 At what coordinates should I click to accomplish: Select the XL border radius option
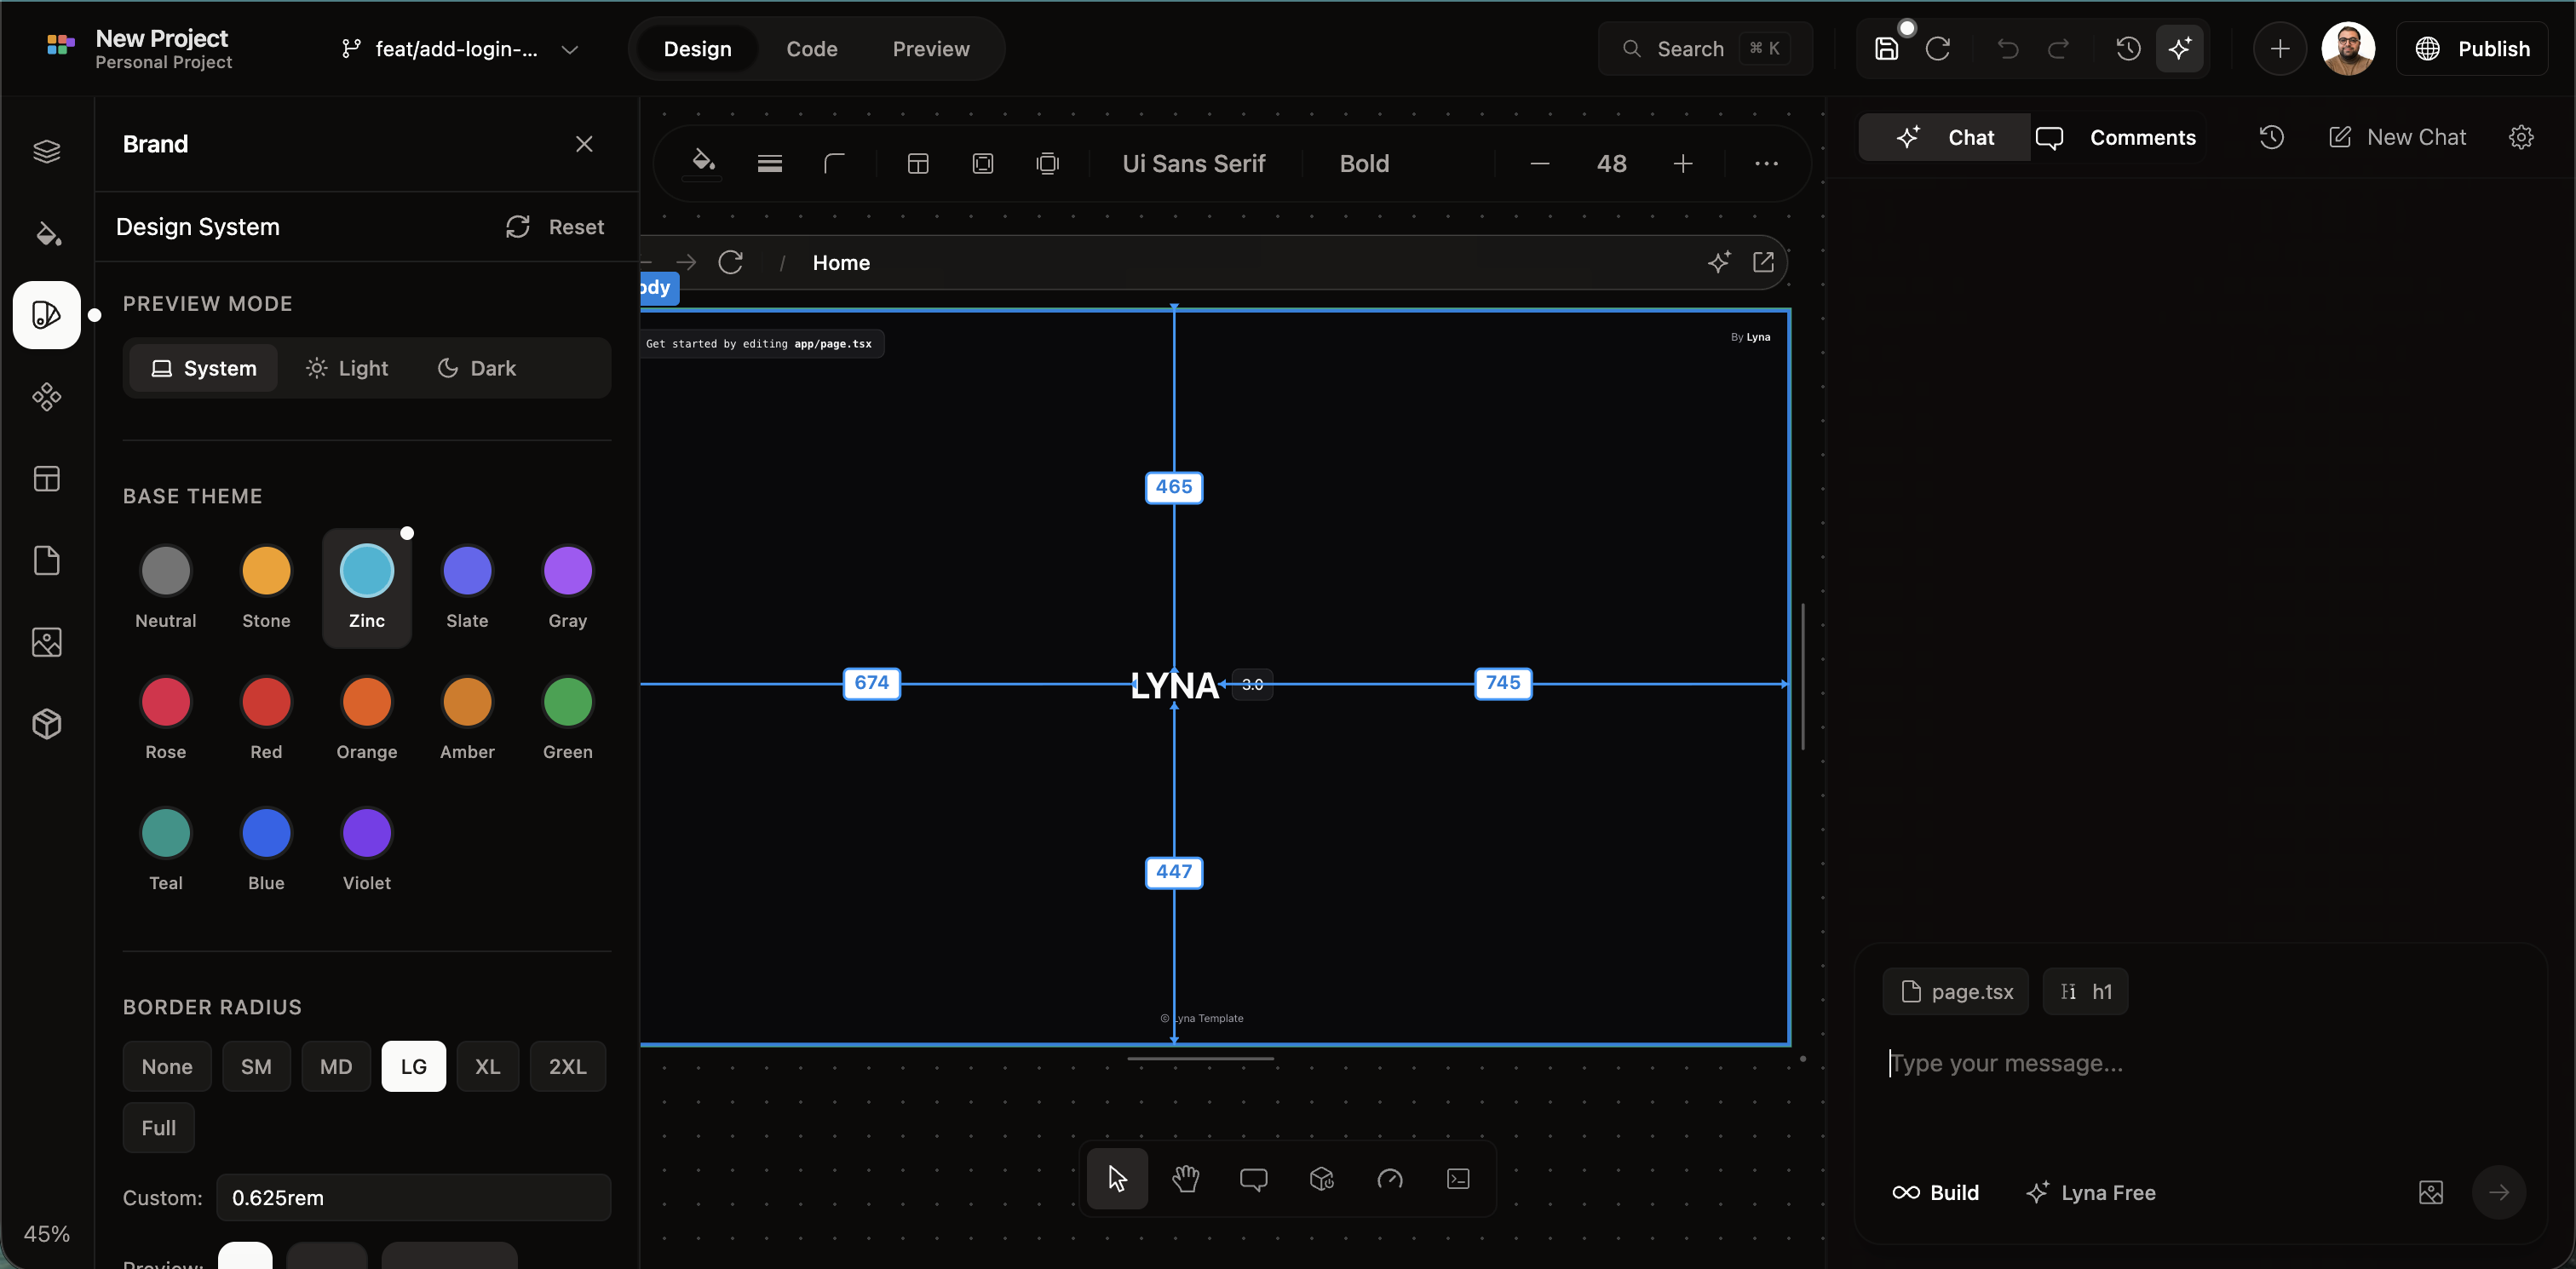tap(487, 1066)
